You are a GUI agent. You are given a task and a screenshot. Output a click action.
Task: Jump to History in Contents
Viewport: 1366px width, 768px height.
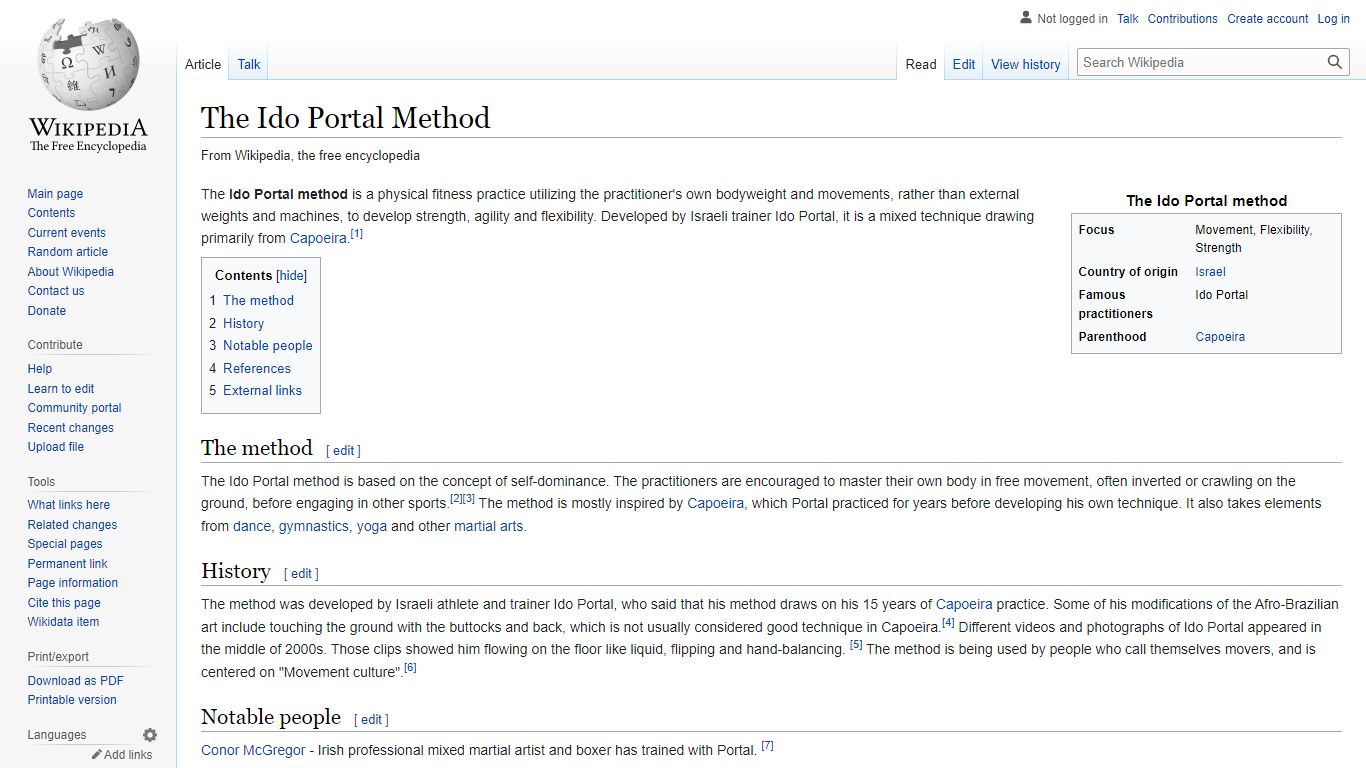[243, 323]
